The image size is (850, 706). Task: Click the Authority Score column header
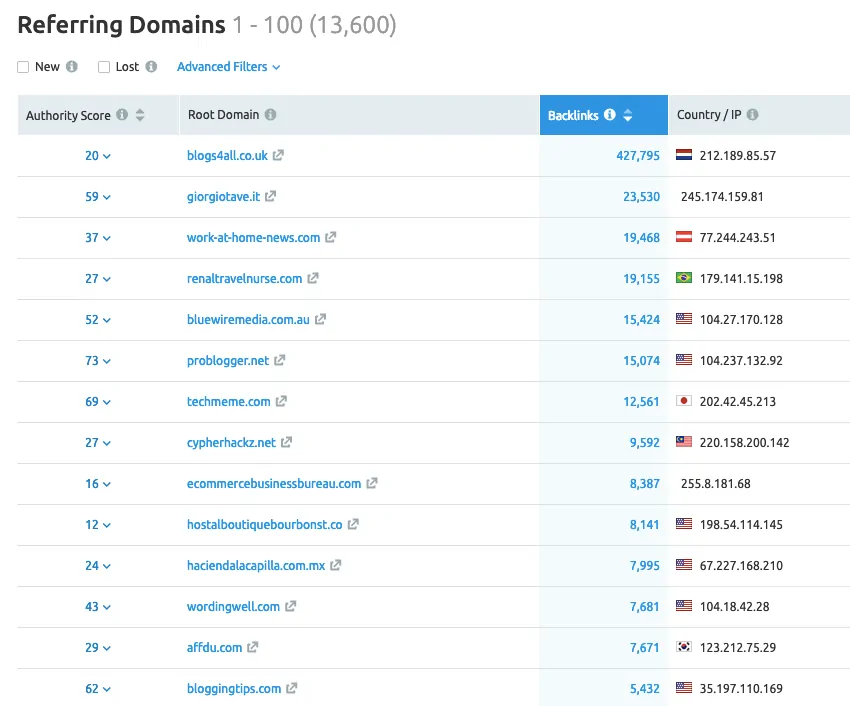pos(98,115)
